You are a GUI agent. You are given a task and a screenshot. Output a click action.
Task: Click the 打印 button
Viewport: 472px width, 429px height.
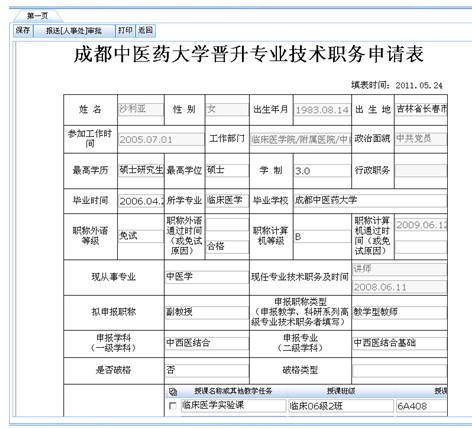125,30
